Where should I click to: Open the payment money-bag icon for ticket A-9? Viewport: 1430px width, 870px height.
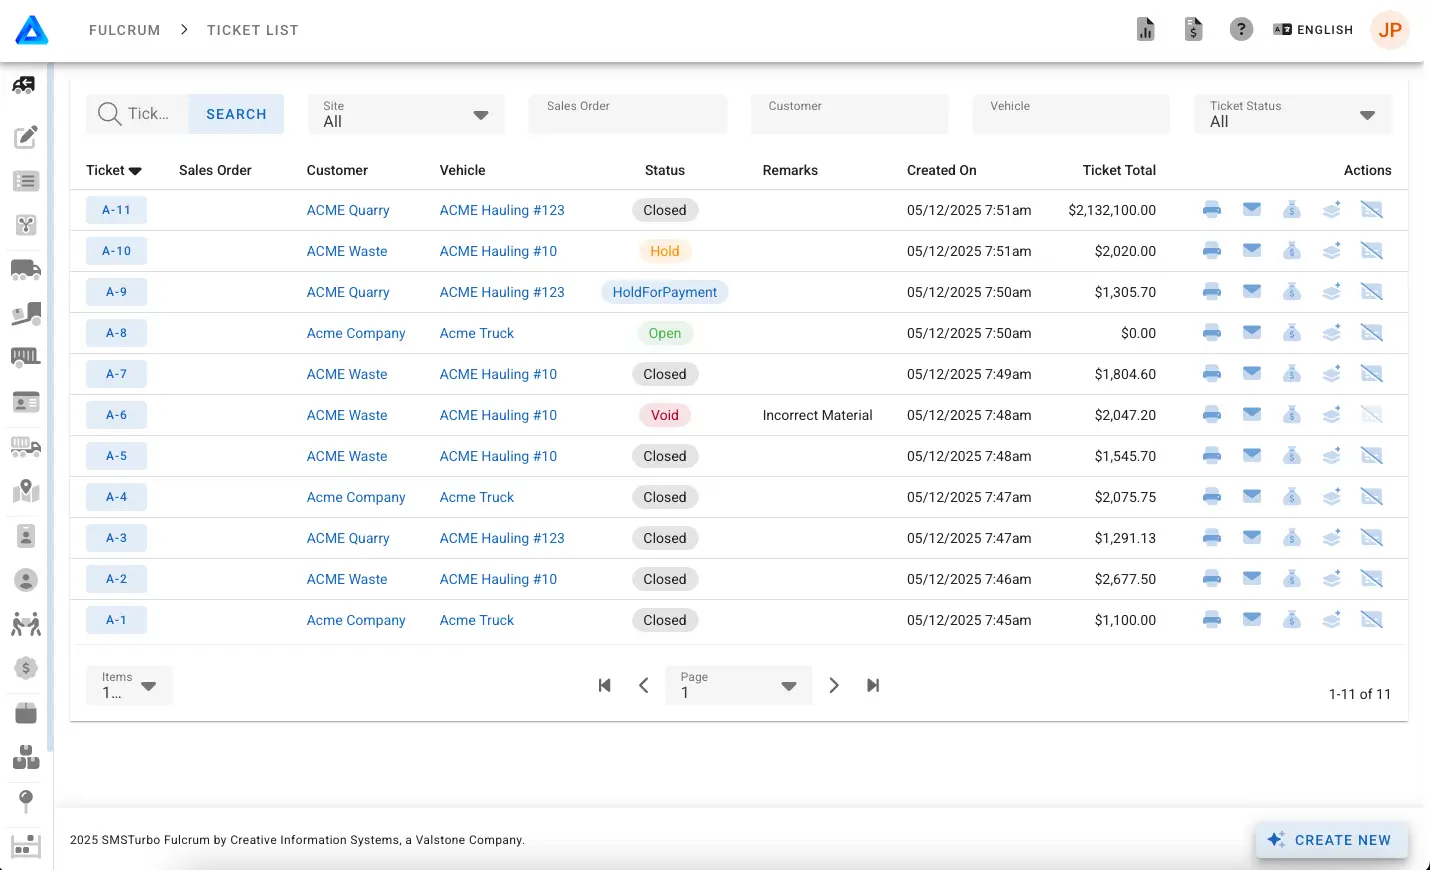click(1292, 292)
